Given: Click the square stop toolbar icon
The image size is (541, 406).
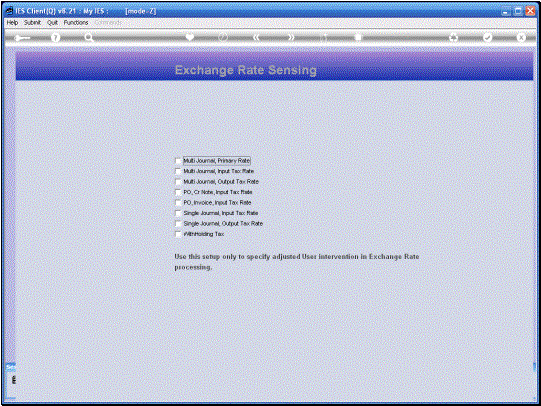Looking at the screenshot, I should click(358, 37).
